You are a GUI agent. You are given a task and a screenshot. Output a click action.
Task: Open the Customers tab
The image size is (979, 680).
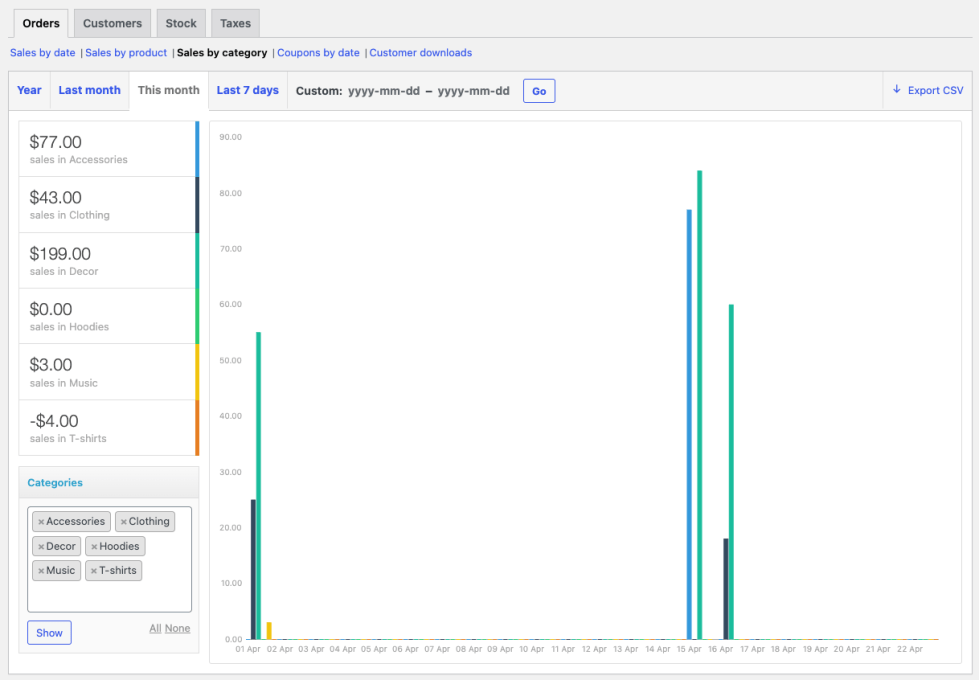click(x=112, y=23)
